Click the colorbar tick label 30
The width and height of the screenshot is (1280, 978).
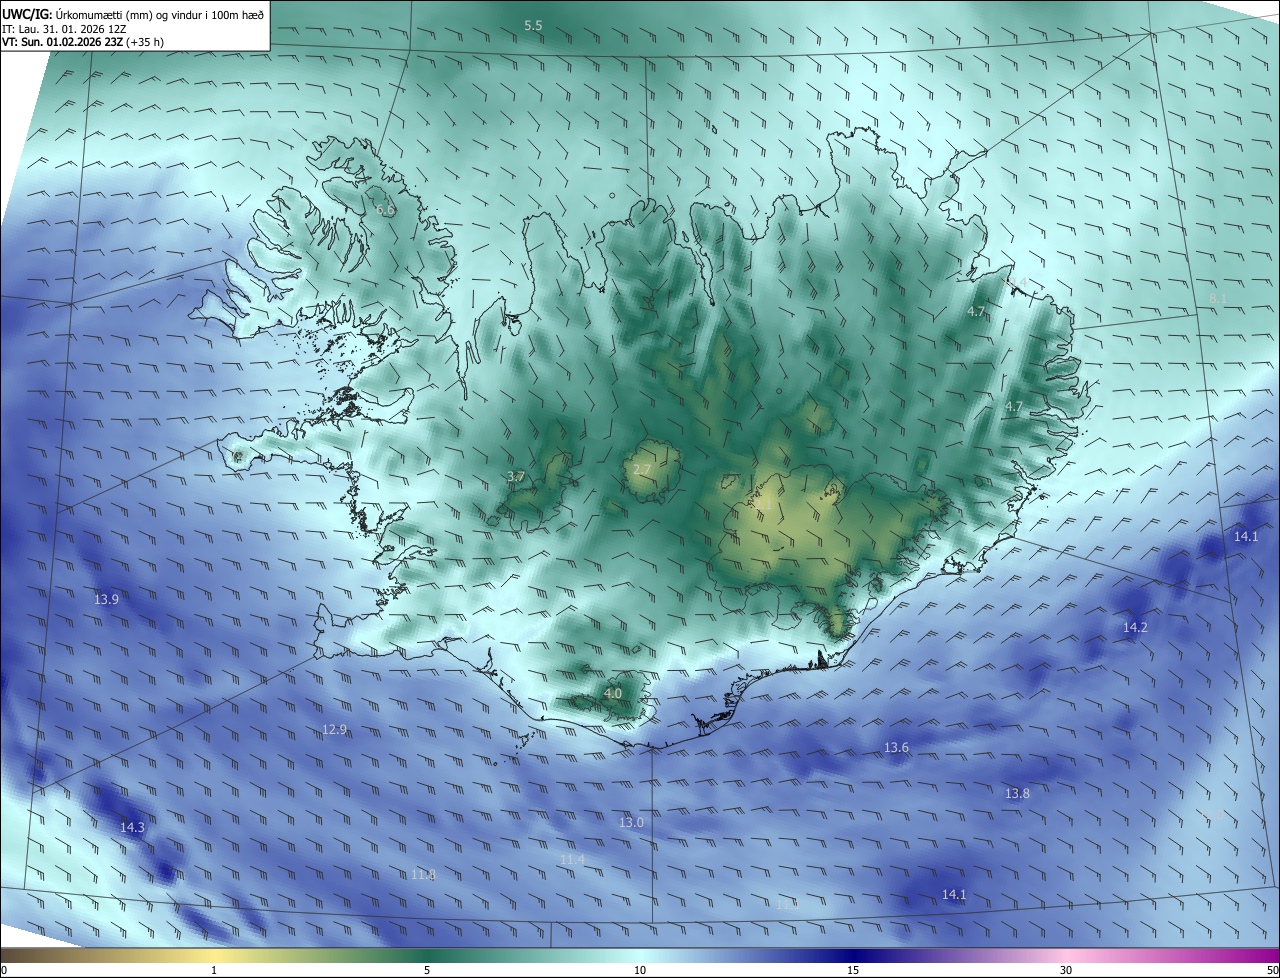click(x=1066, y=970)
